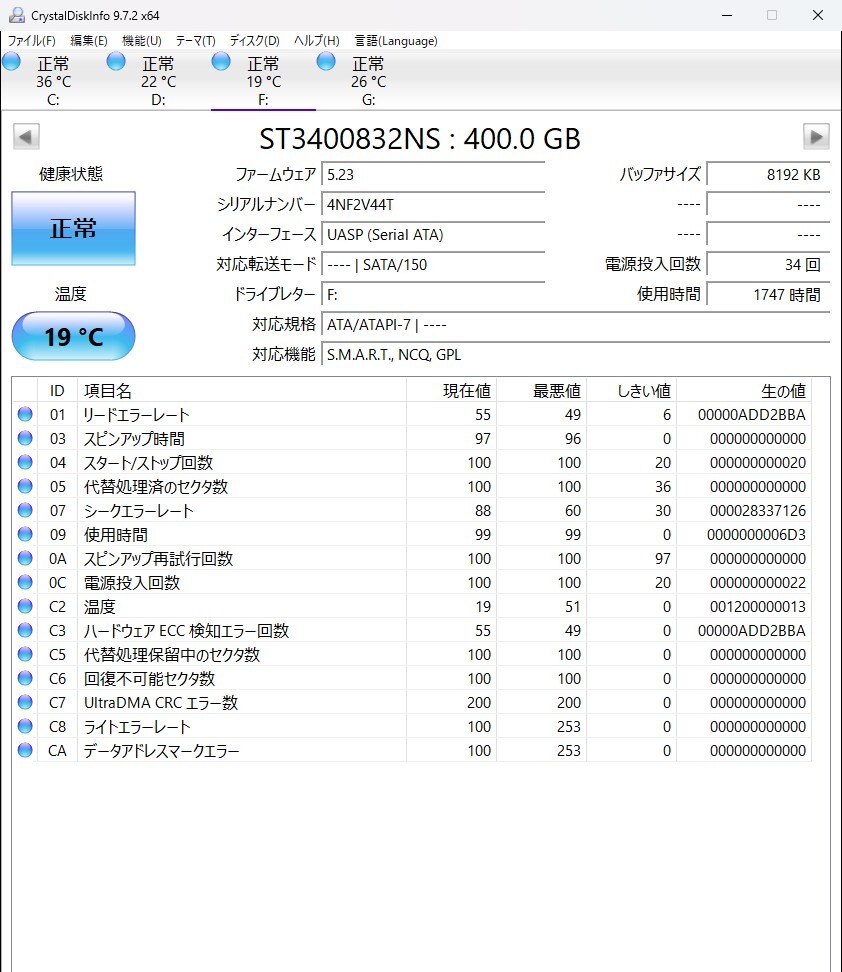Click the next disk arrow button
The height and width of the screenshot is (972, 842).
coord(816,136)
